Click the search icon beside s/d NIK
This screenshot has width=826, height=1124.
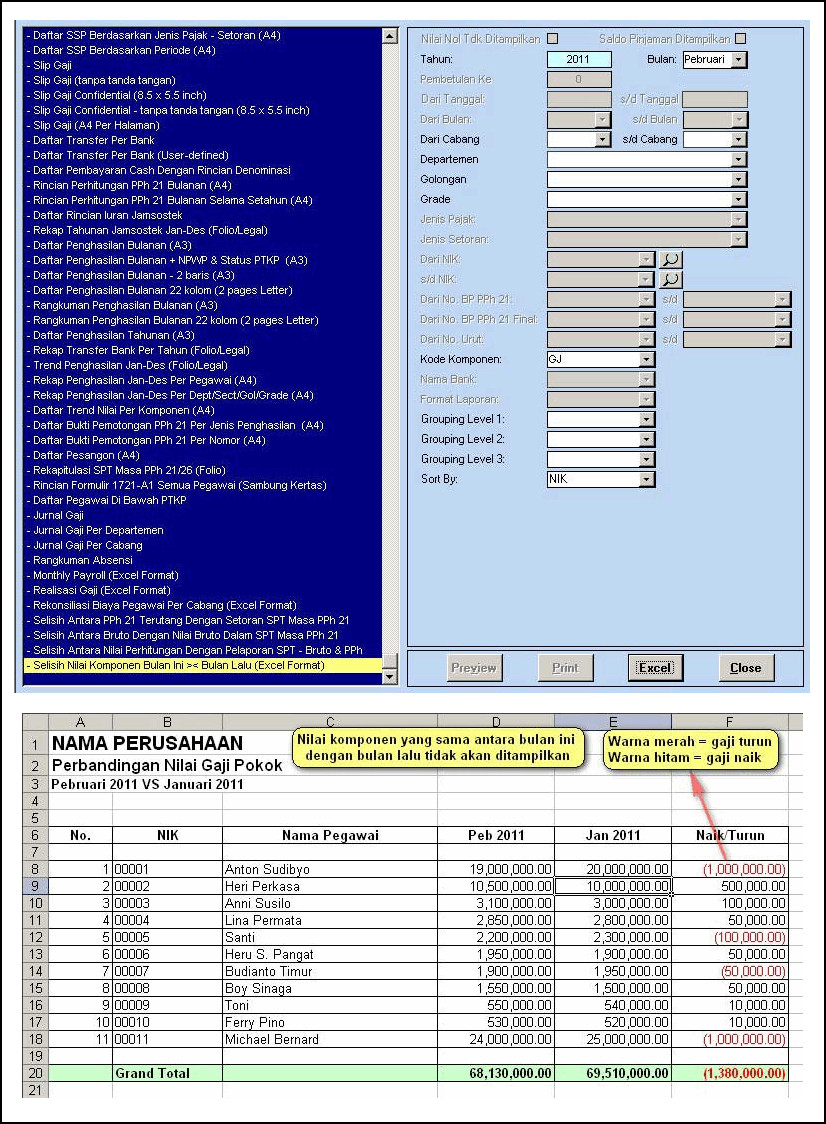pos(670,279)
